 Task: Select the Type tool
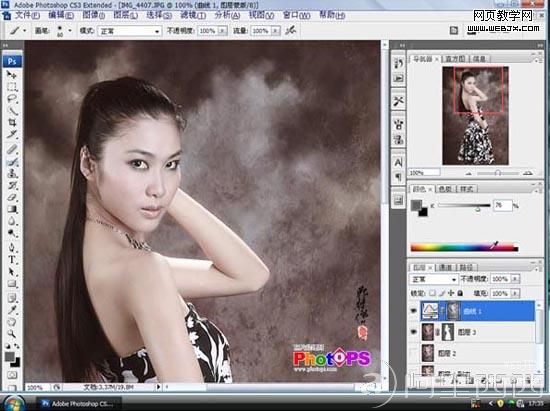tap(12, 260)
